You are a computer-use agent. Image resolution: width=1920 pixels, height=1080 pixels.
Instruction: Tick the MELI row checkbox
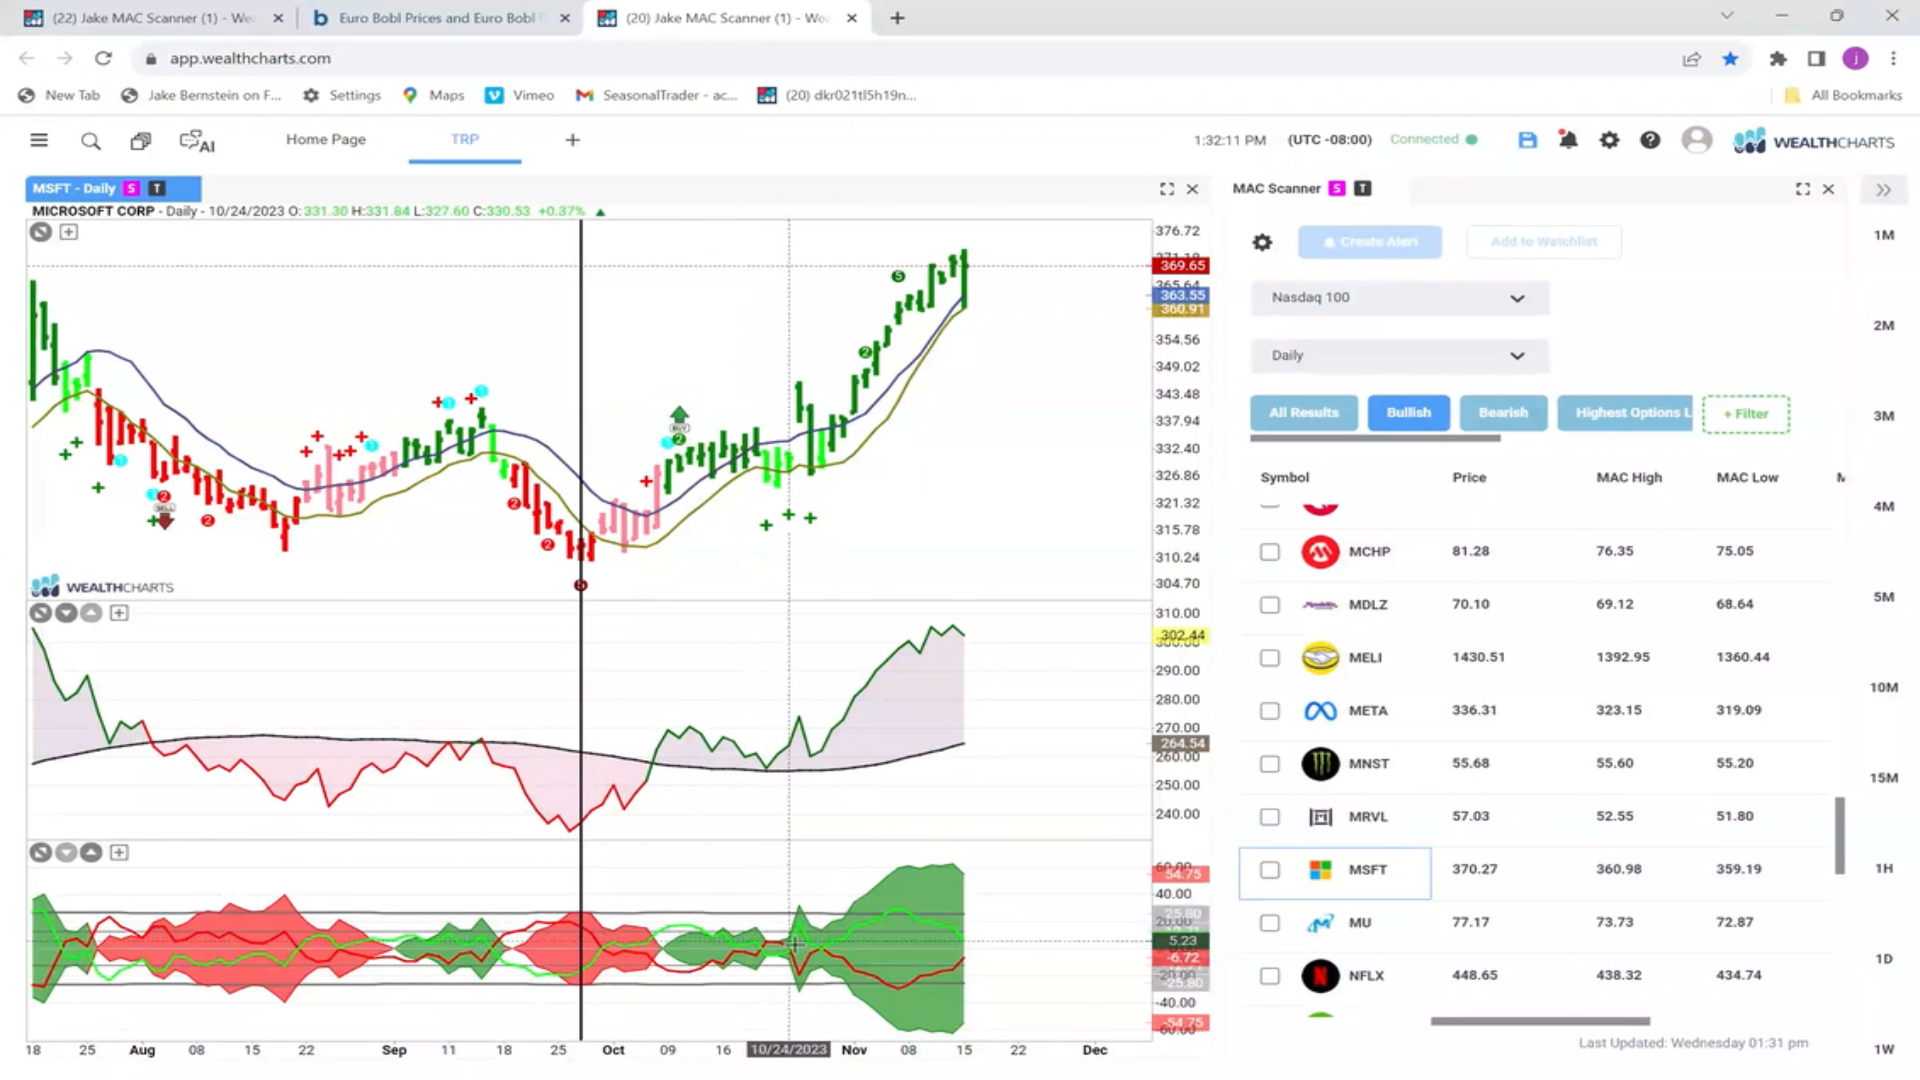[1270, 658]
